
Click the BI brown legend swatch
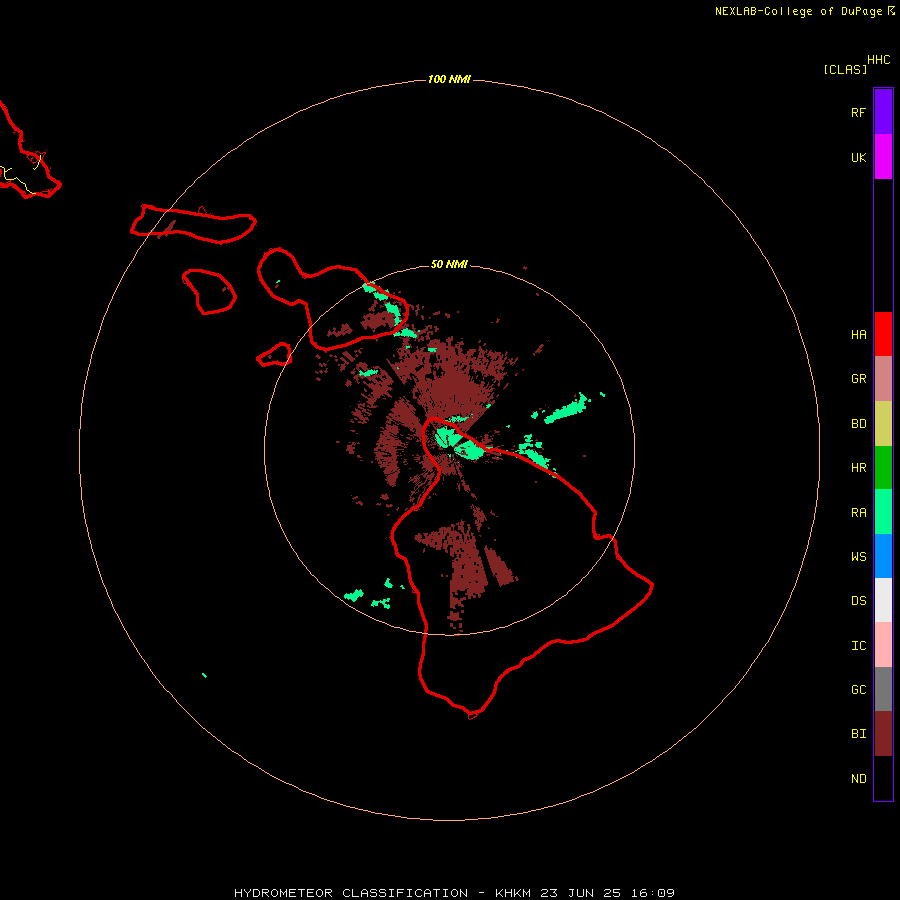[883, 734]
